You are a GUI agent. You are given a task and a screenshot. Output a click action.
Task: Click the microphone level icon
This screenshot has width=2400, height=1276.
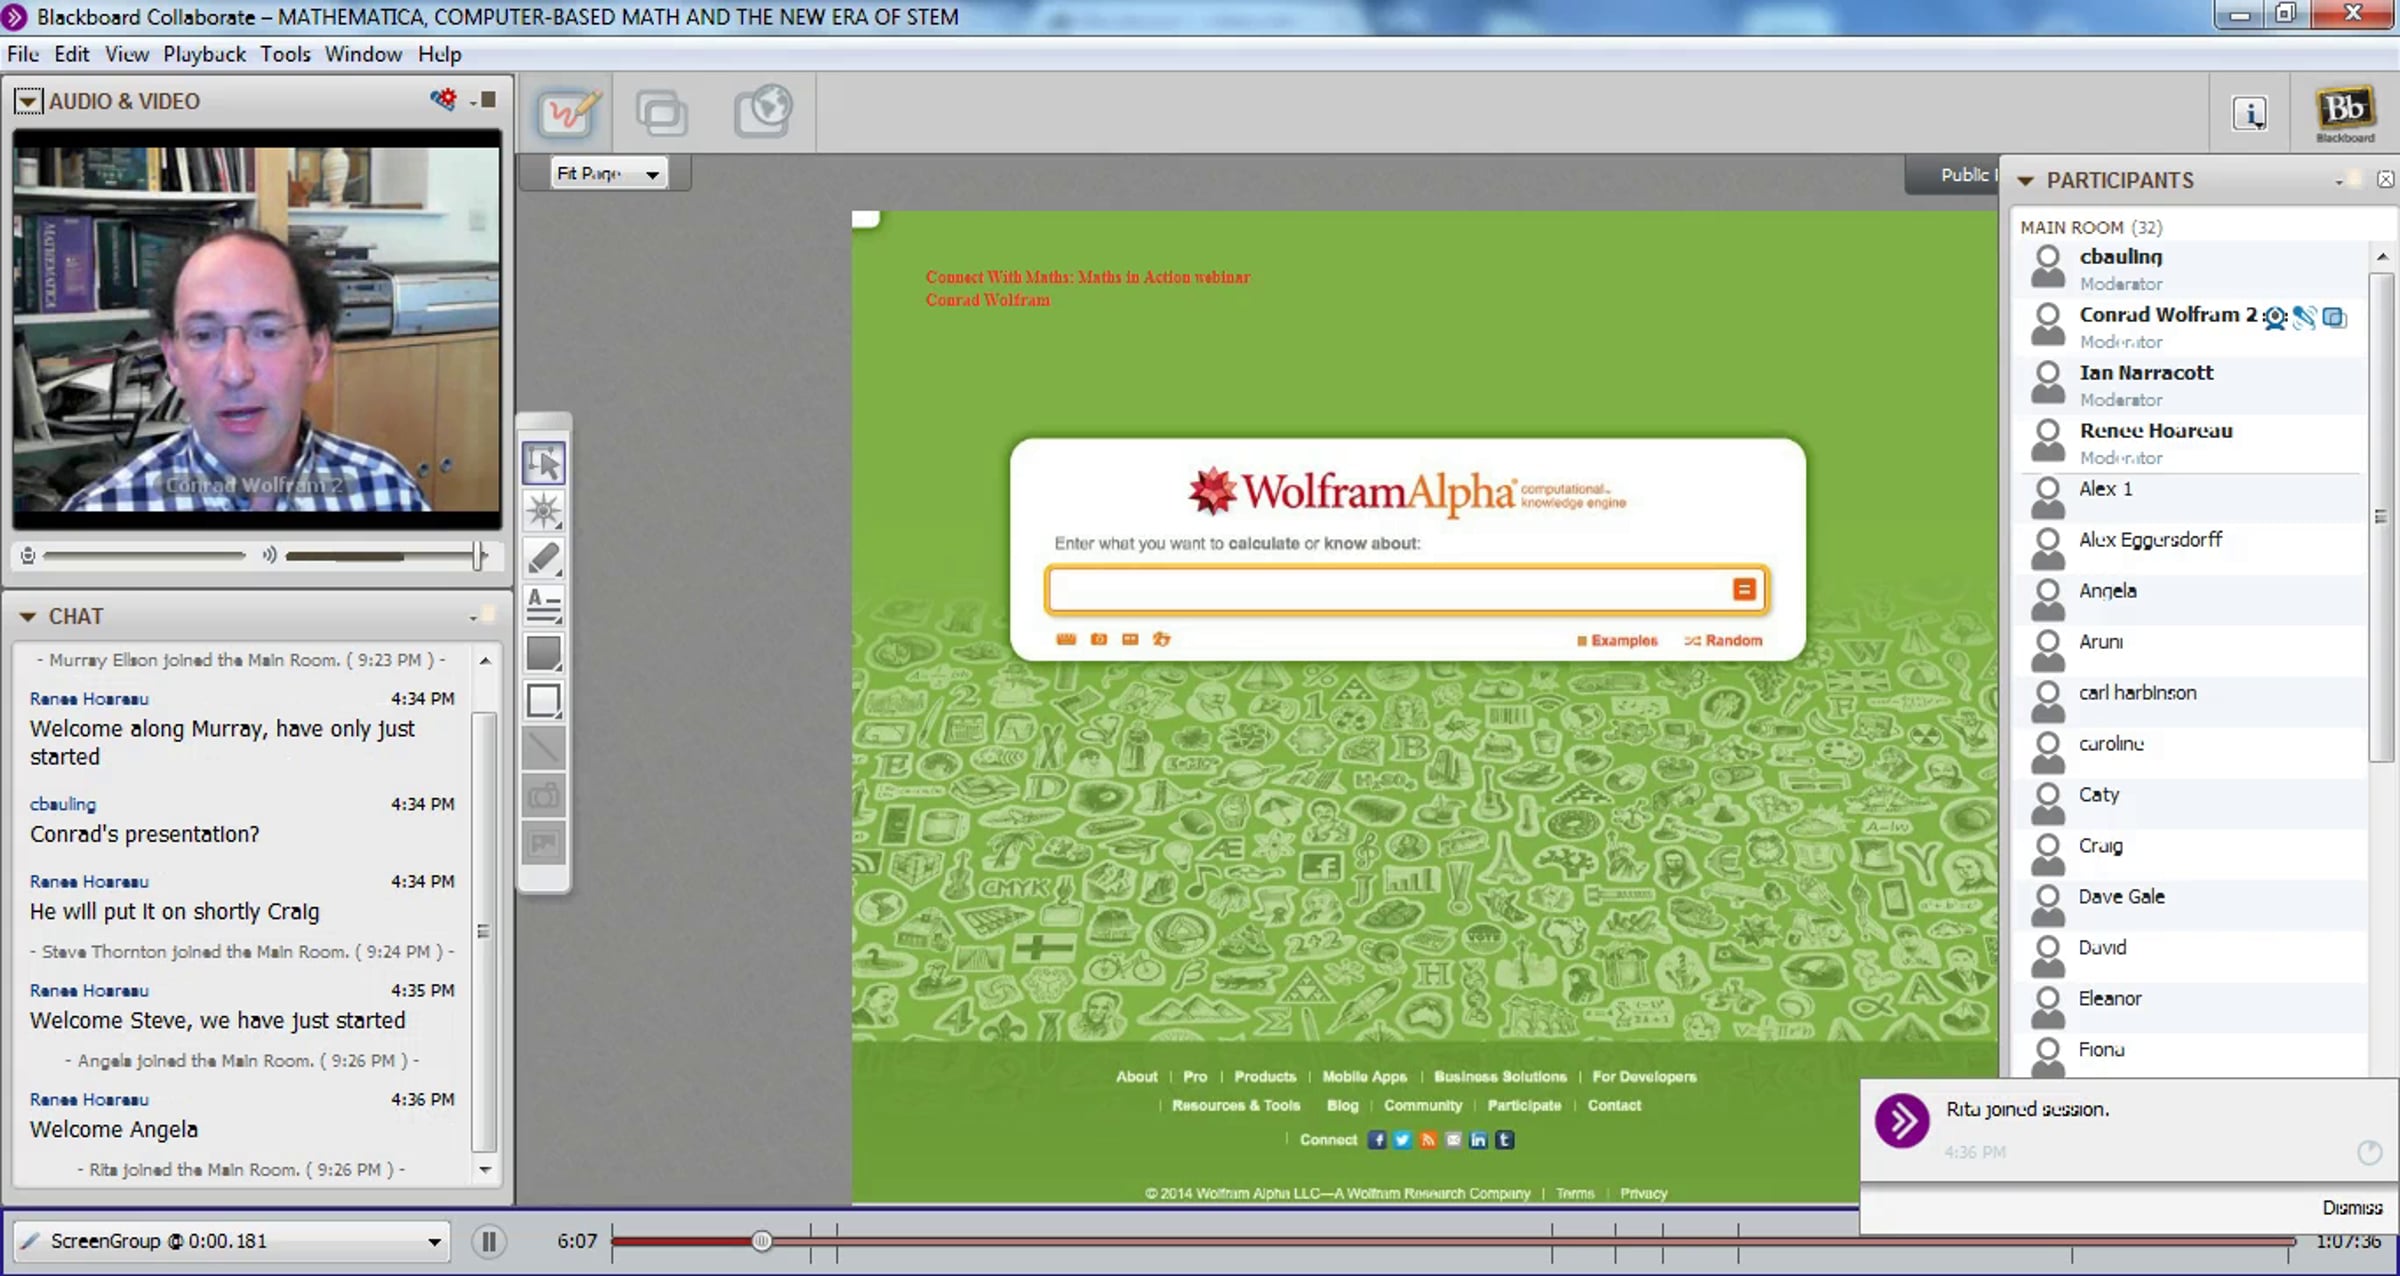[x=28, y=555]
